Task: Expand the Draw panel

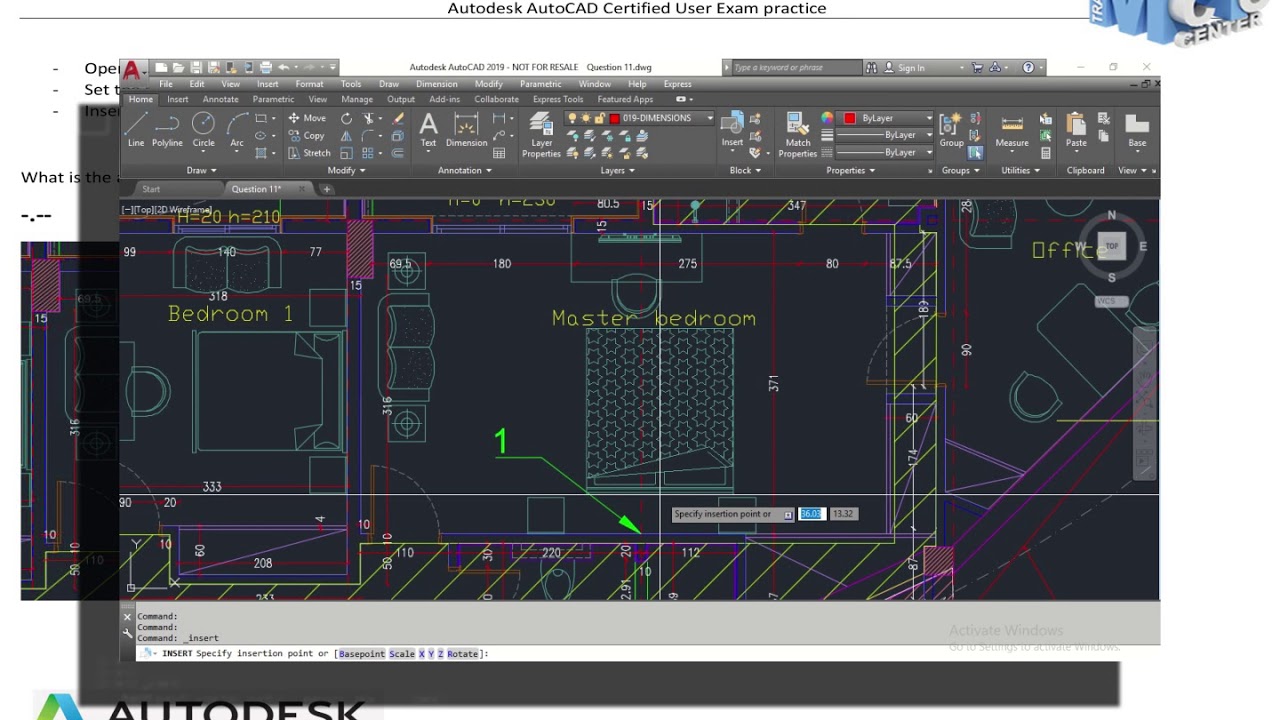Action: 199,171
